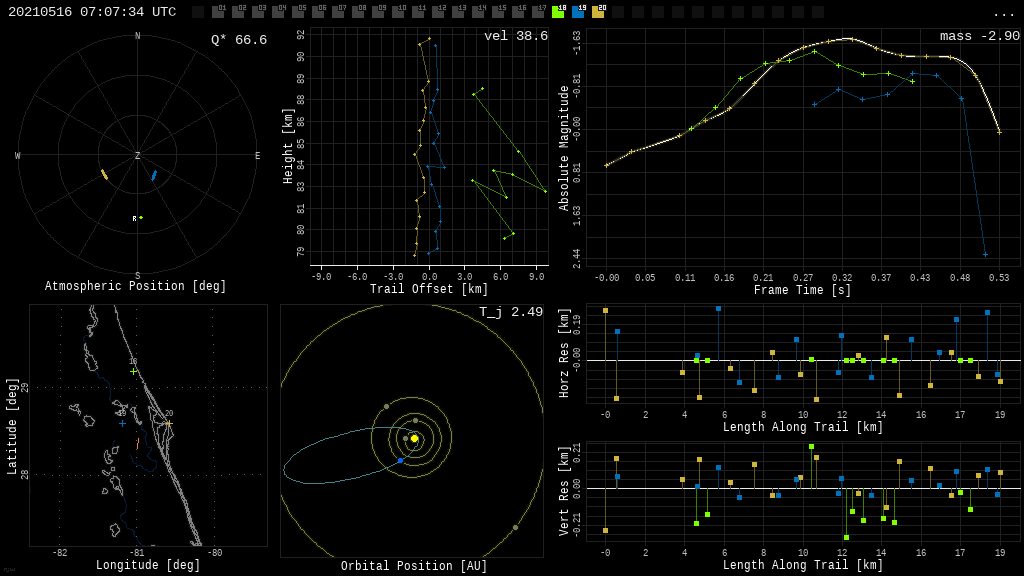The width and height of the screenshot is (1024, 576).
Task: Open the three-dots overflow menu
Action: [x=1002, y=14]
